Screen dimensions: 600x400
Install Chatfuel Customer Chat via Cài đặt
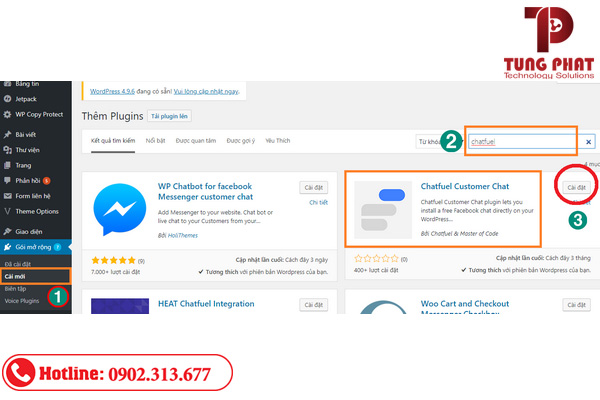[x=576, y=188]
